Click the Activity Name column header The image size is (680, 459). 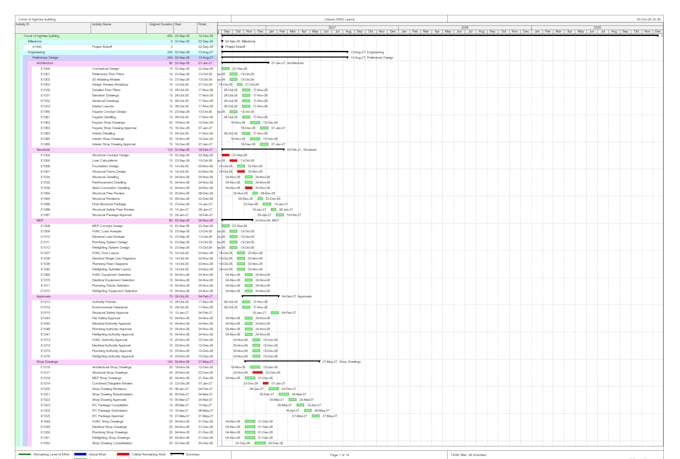(119, 28)
